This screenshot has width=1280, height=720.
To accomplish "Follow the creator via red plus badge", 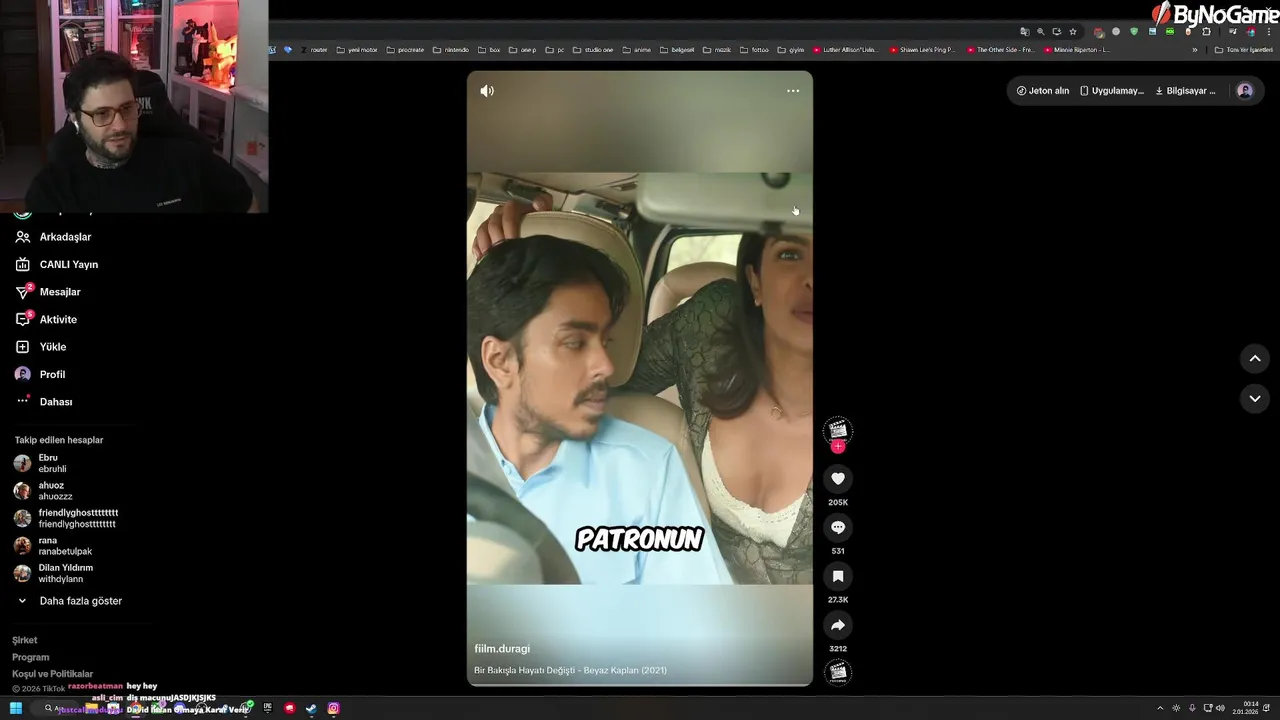I will click(838, 446).
